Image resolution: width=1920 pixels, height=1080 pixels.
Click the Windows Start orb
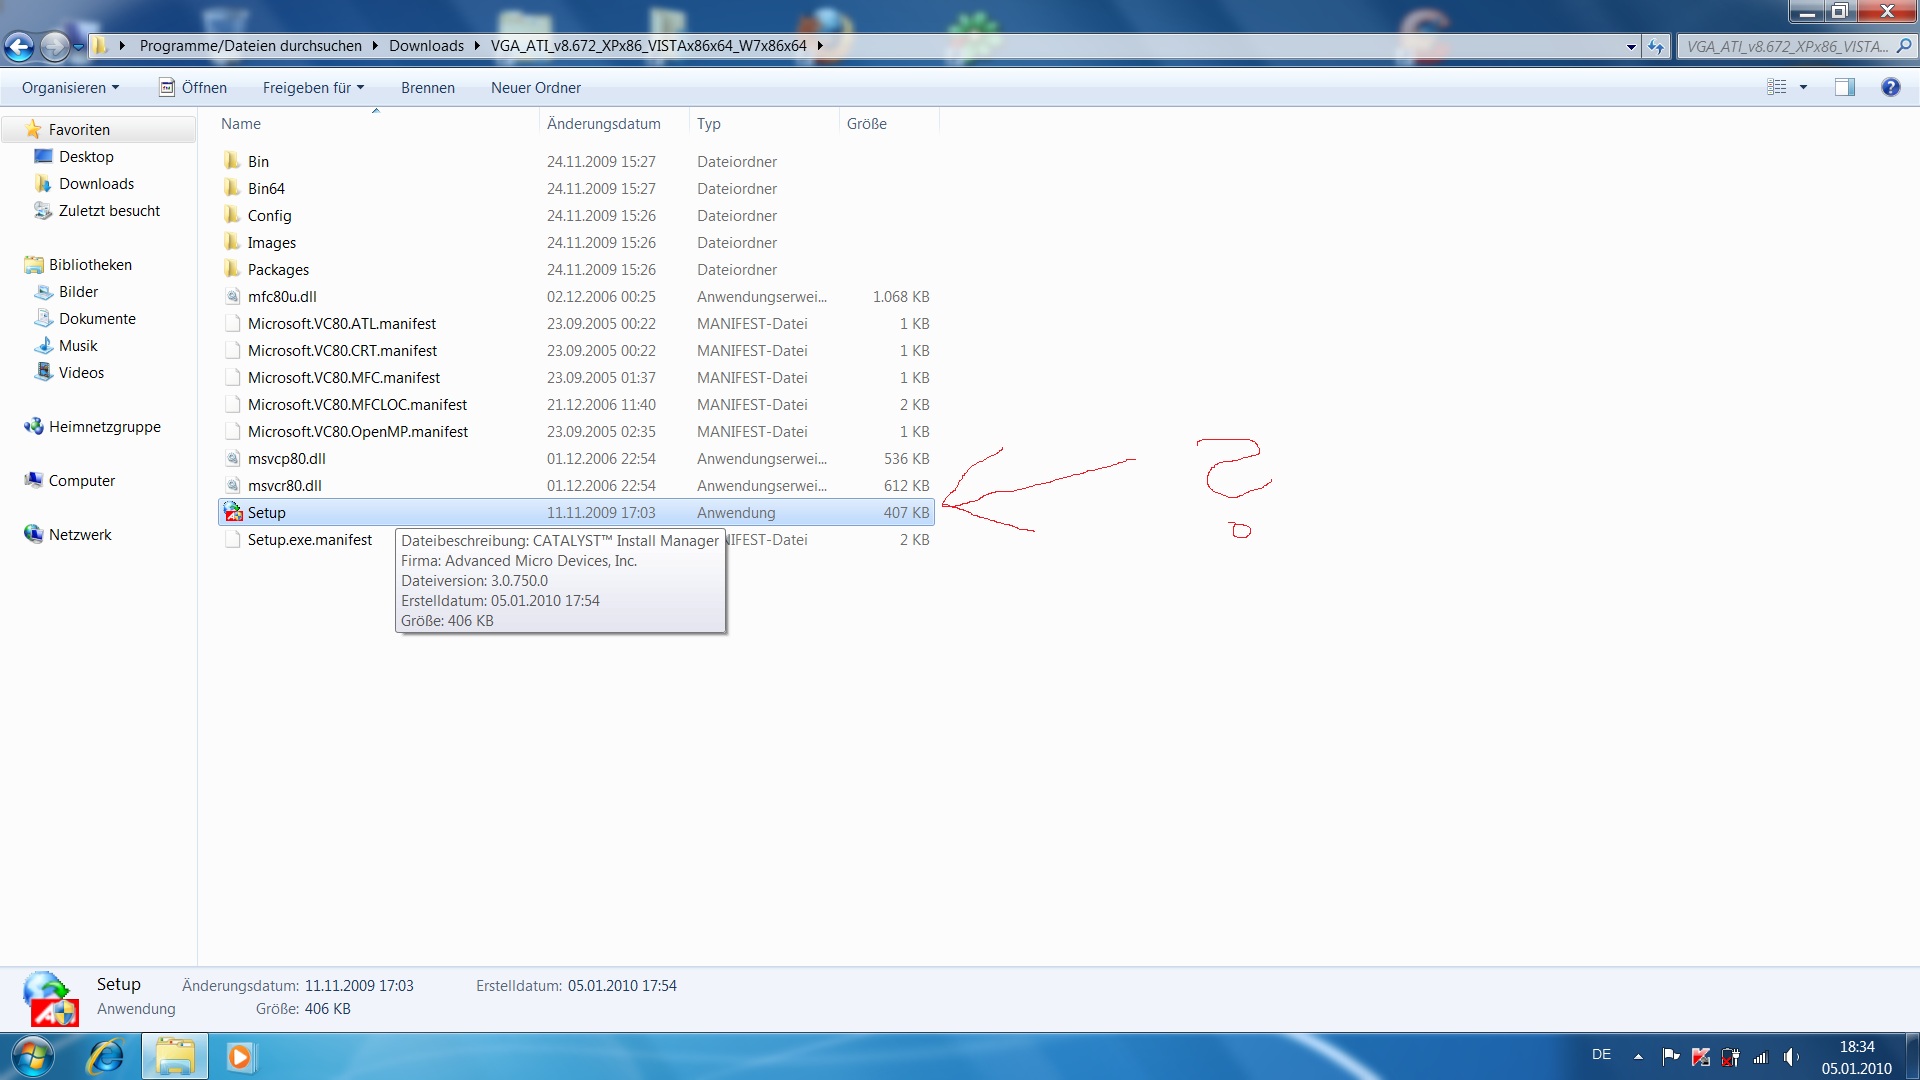pyautogui.click(x=33, y=1057)
